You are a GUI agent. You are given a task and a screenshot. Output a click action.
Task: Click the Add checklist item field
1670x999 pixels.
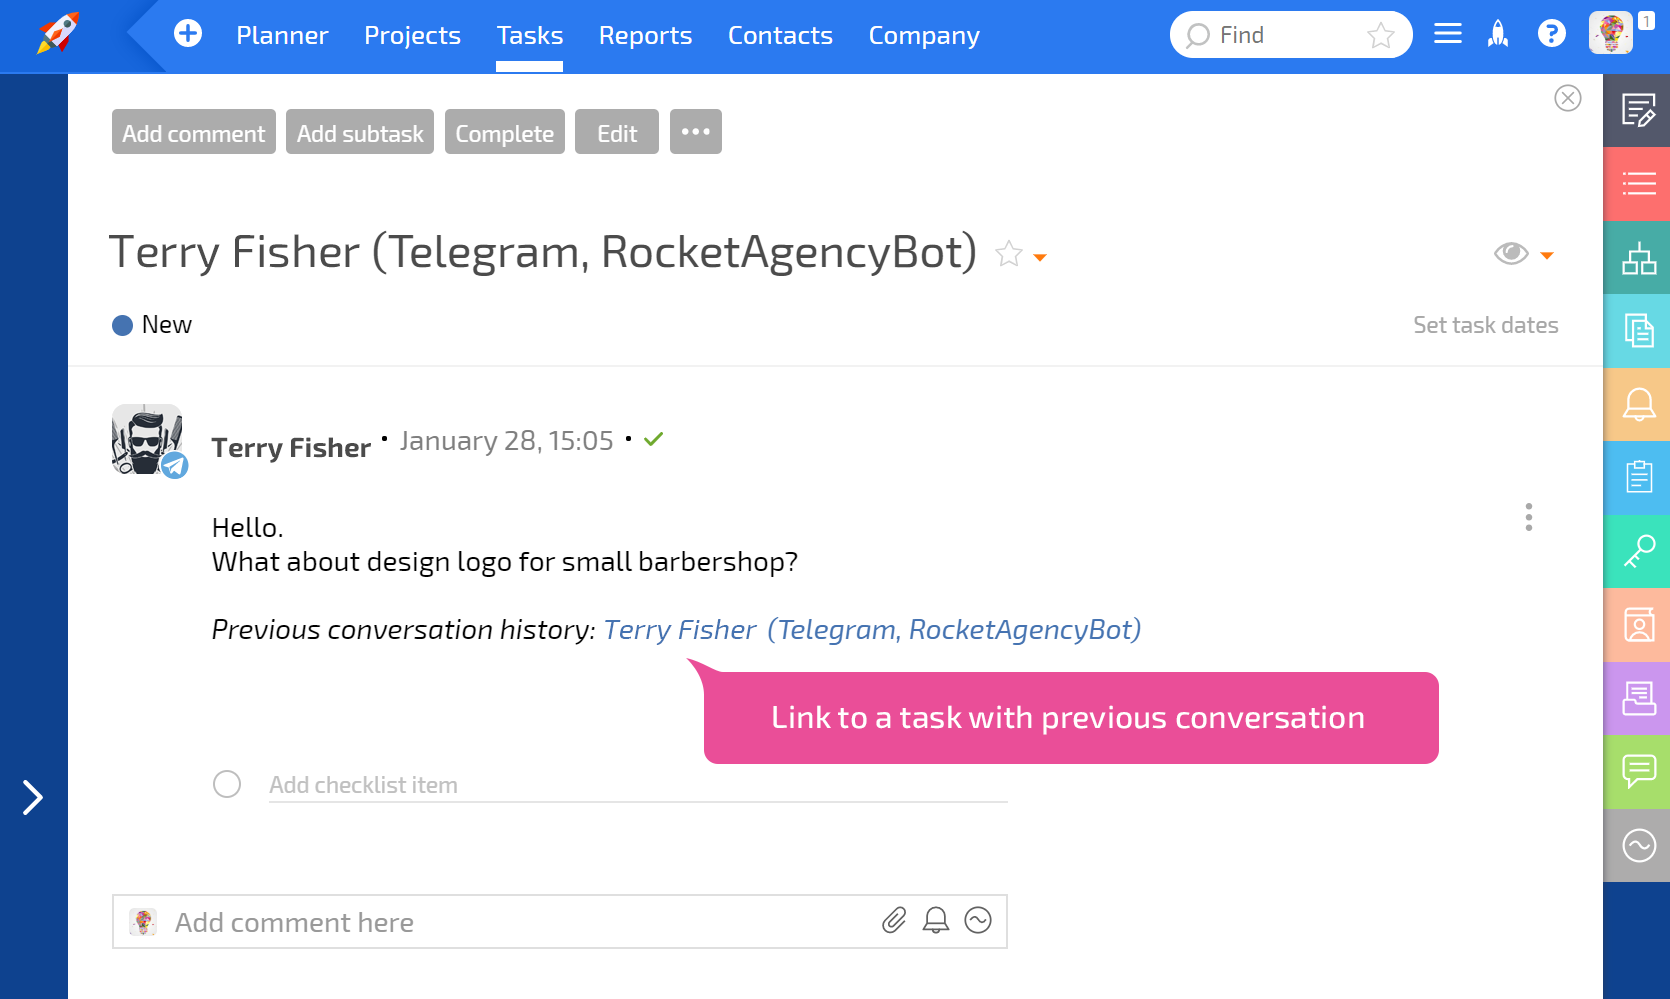(x=638, y=785)
